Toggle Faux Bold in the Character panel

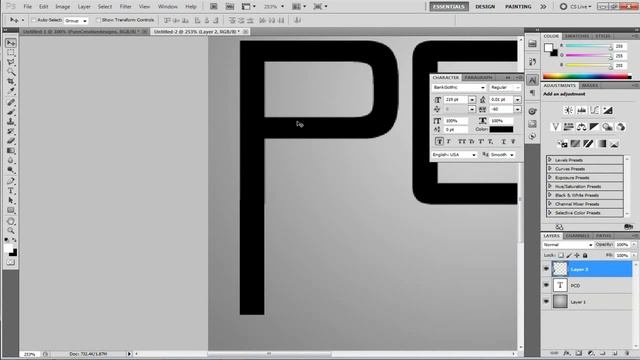click(x=439, y=141)
